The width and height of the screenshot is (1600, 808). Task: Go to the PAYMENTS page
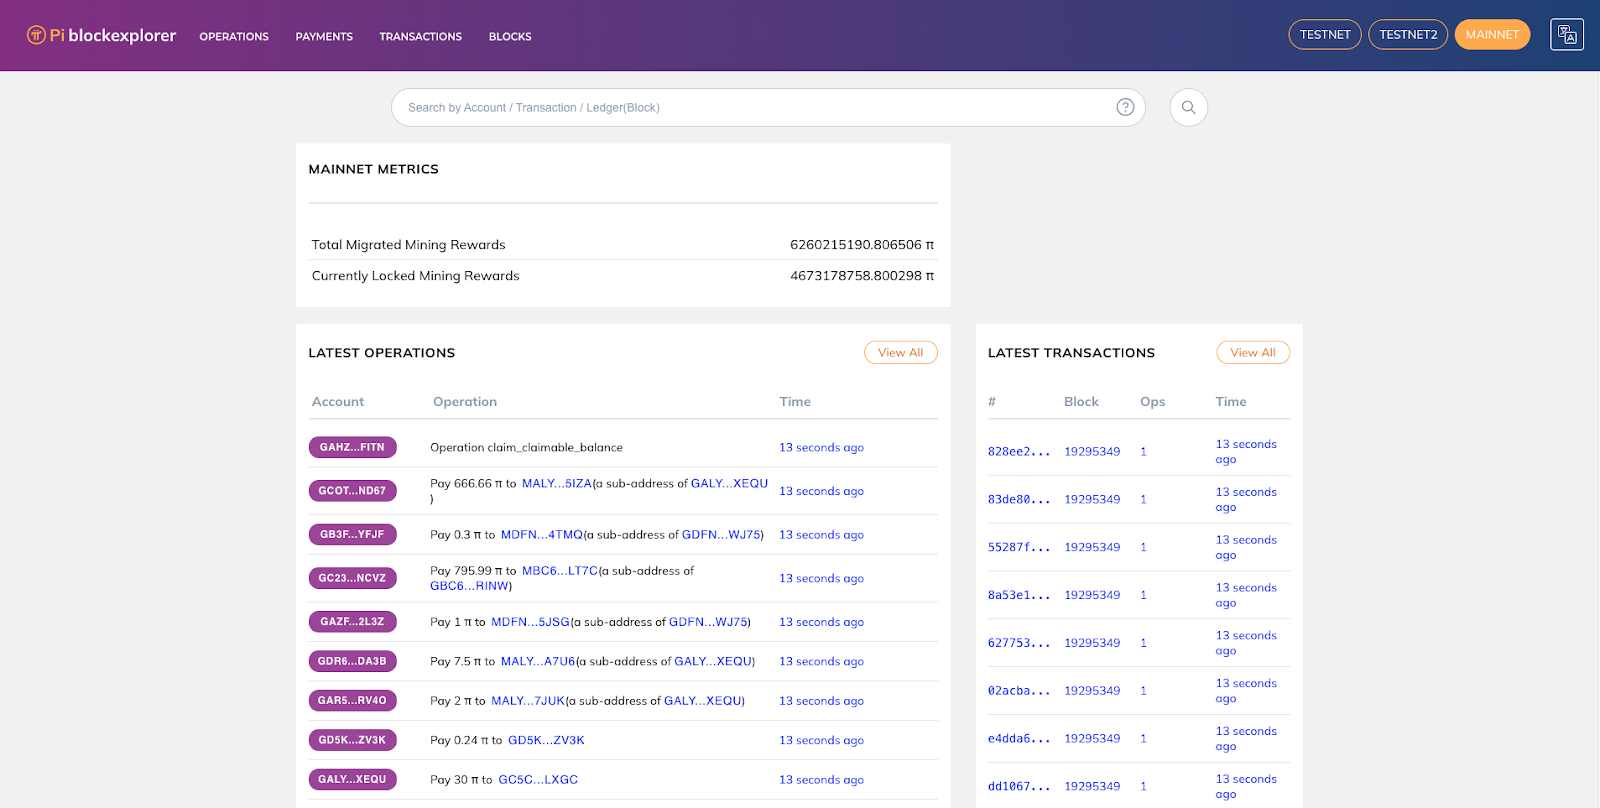tap(324, 37)
